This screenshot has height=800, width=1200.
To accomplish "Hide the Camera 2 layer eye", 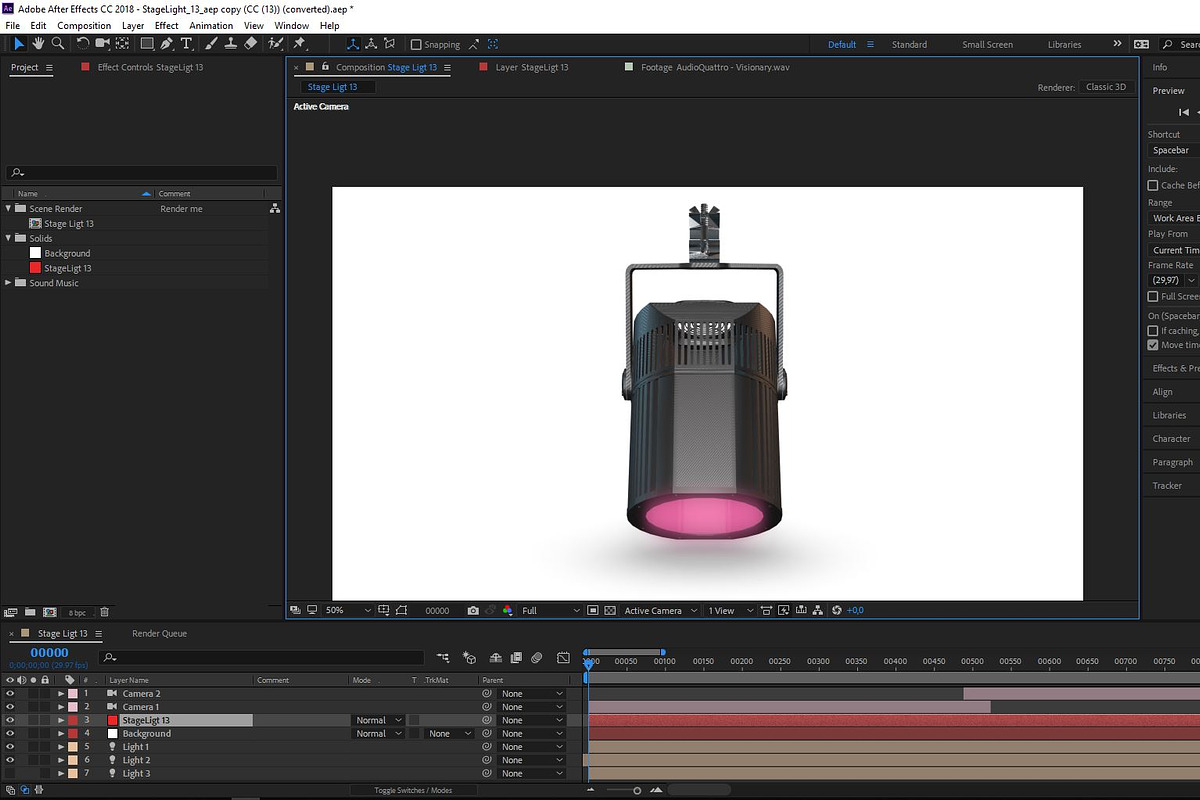I will click(x=10, y=693).
